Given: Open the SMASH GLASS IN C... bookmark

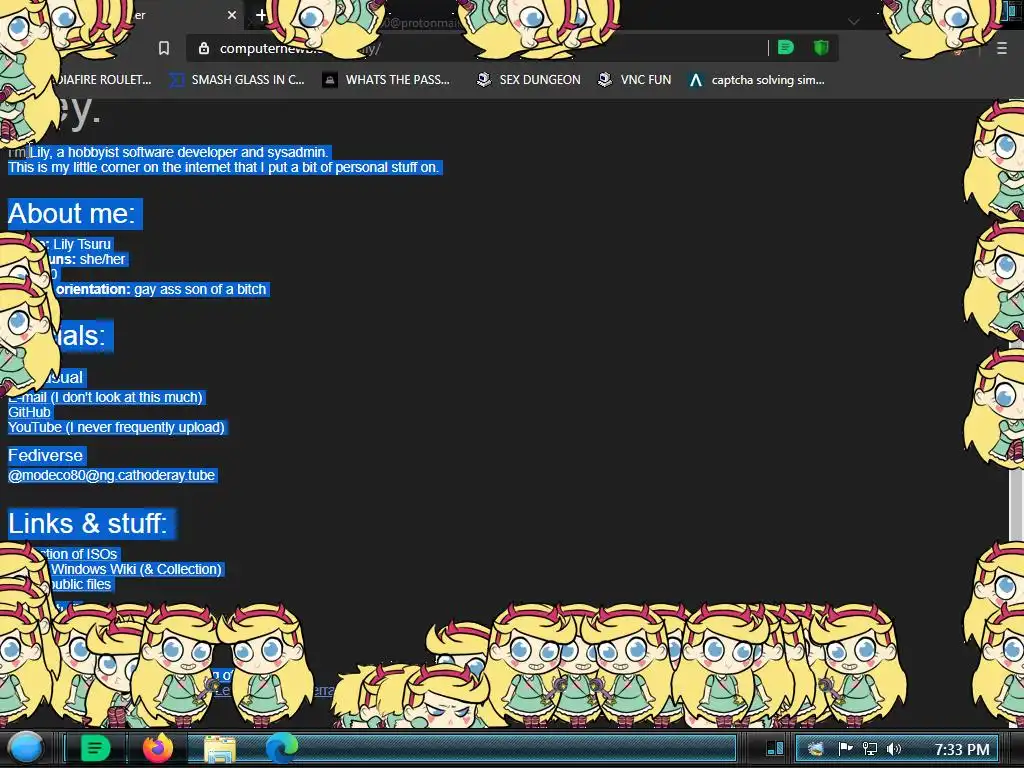Looking at the screenshot, I should 237,80.
